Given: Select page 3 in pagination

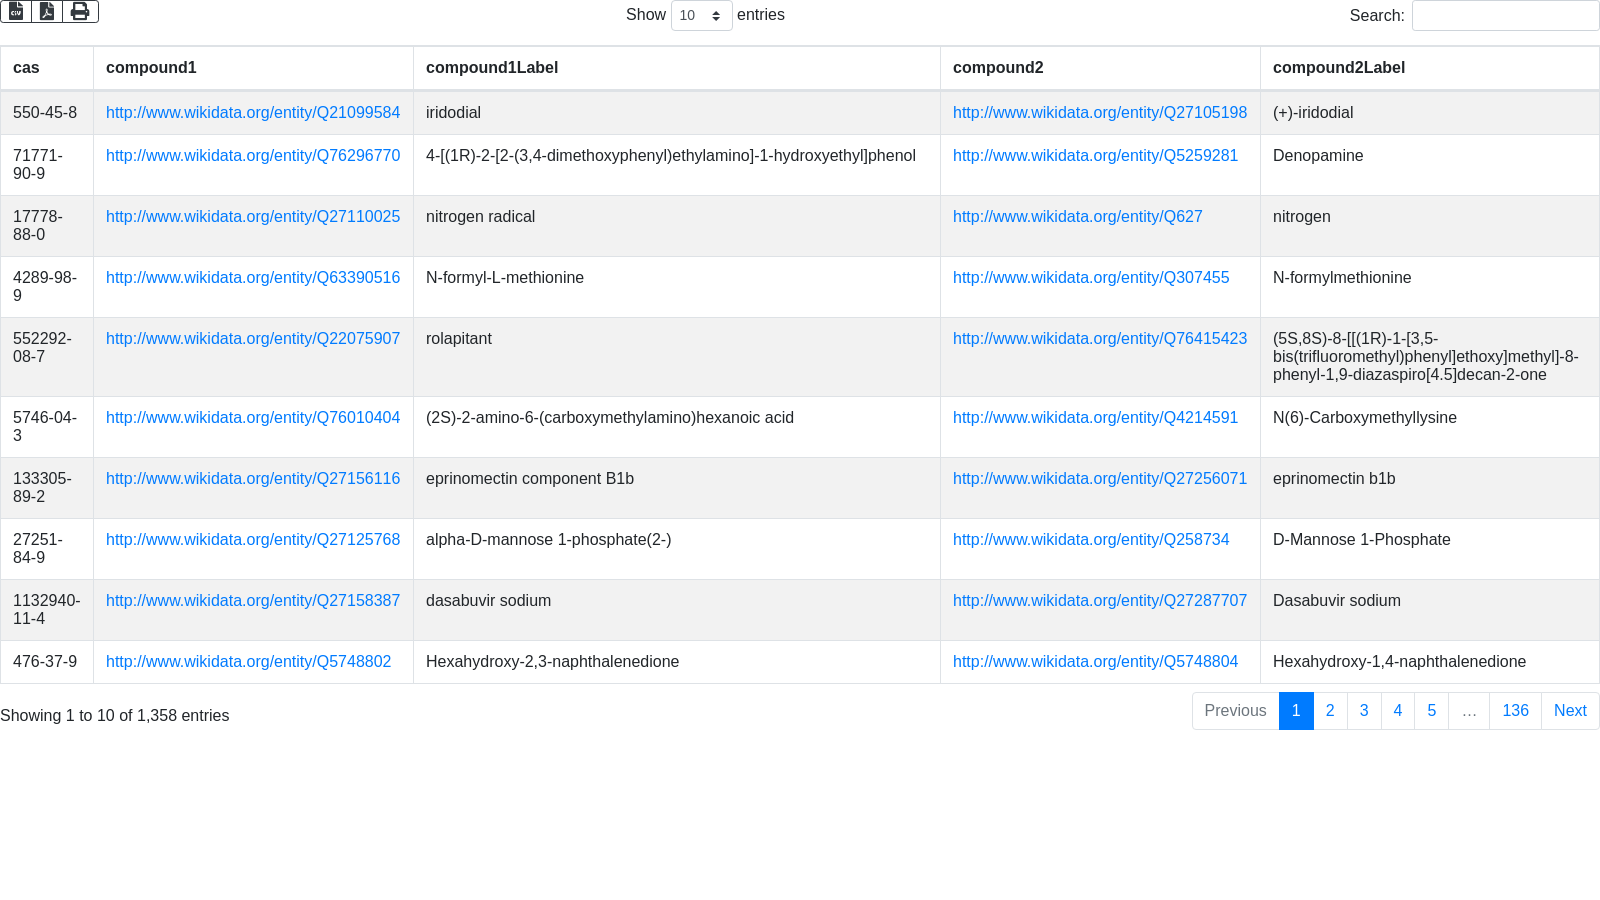Looking at the screenshot, I should (1363, 711).
